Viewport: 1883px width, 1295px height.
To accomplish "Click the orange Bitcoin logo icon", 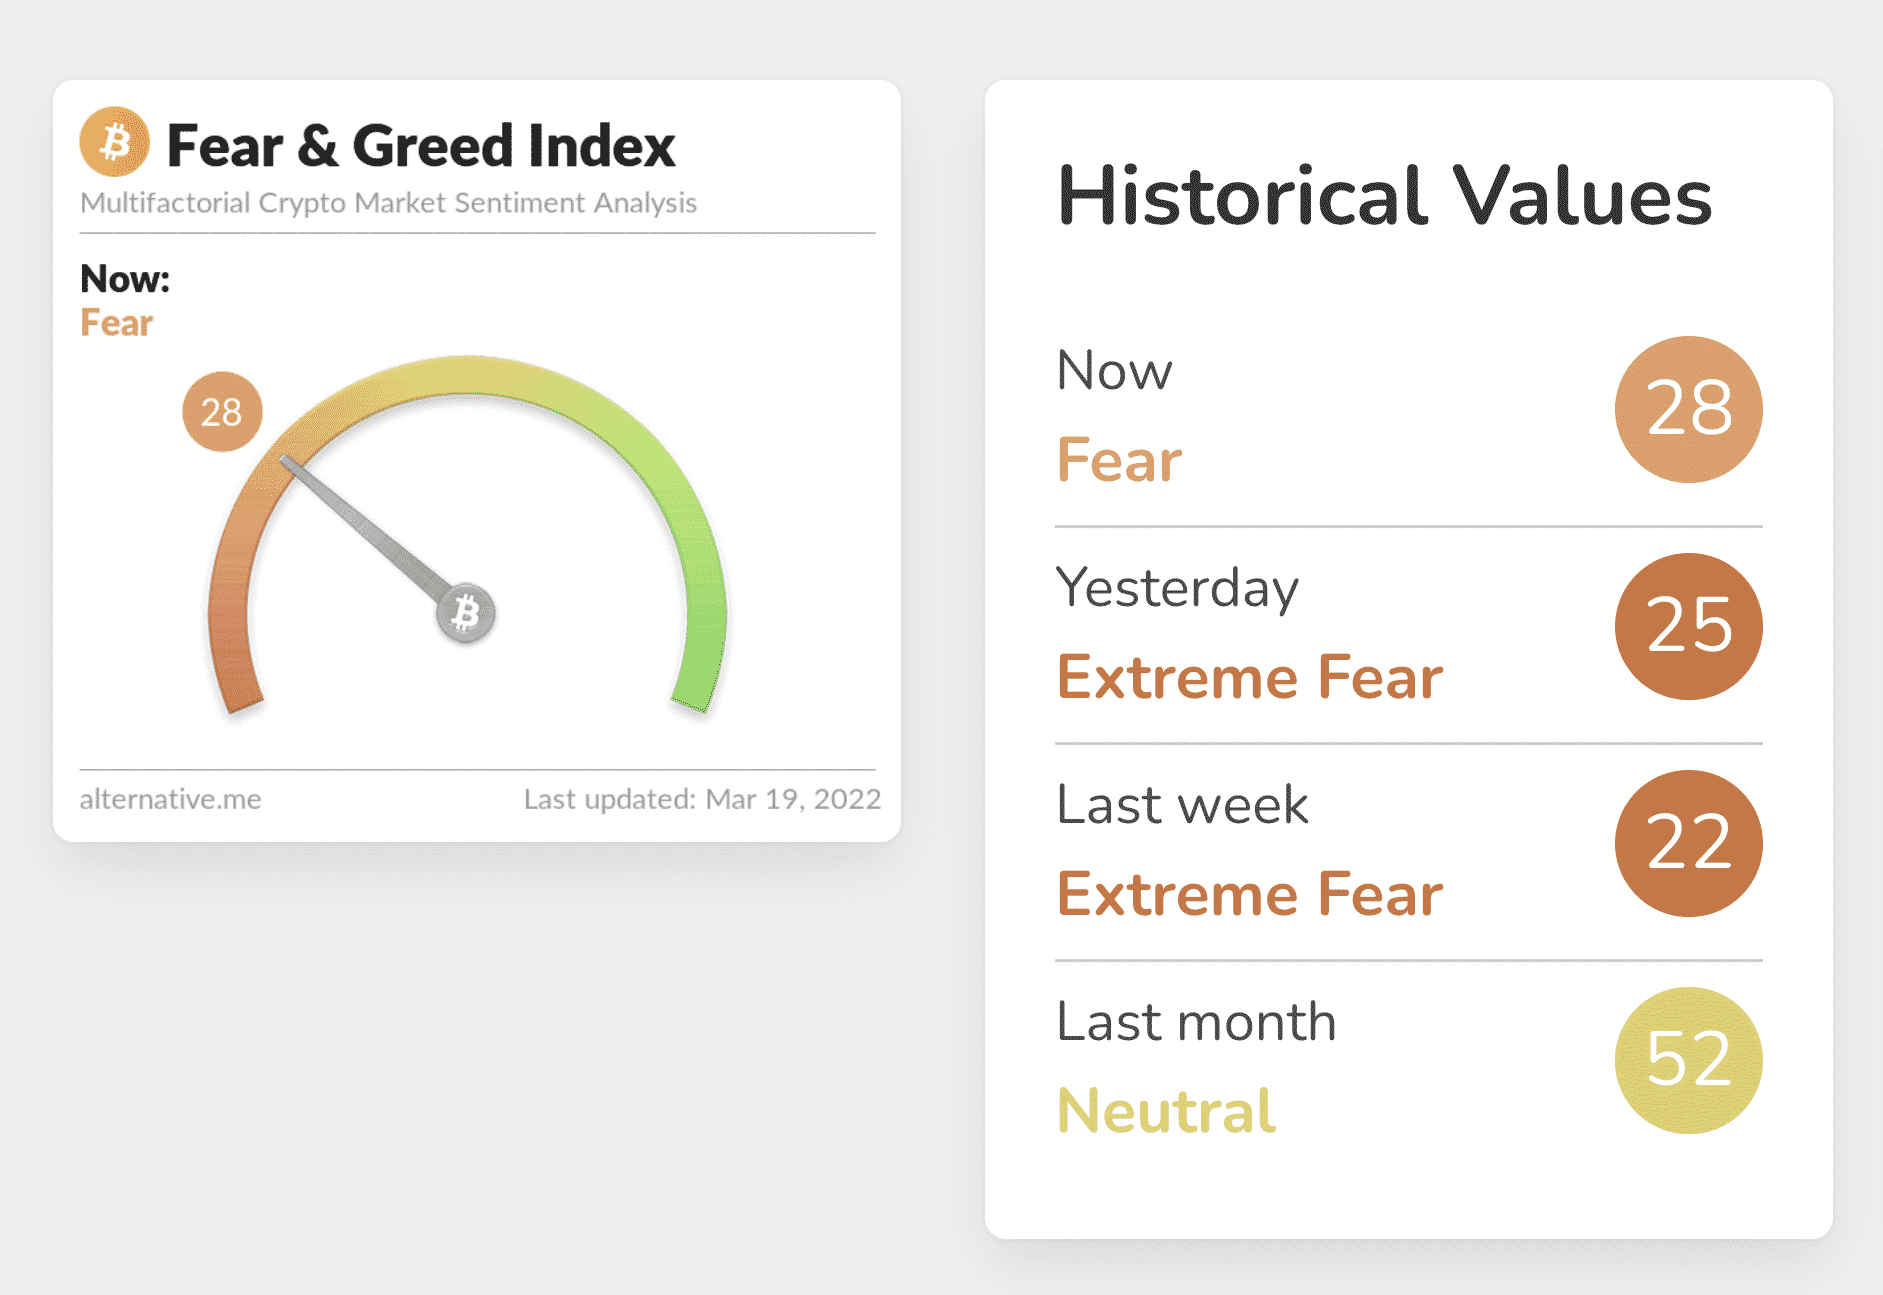I will [x=115, y=142].
